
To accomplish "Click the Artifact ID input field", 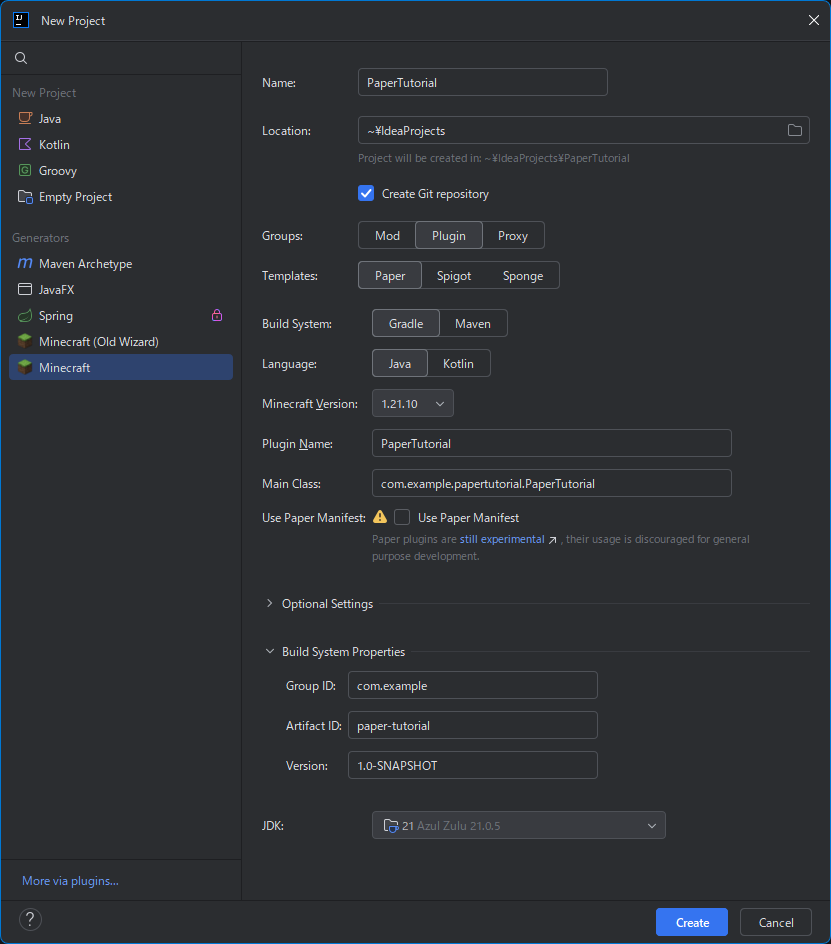I will point(472,725).
